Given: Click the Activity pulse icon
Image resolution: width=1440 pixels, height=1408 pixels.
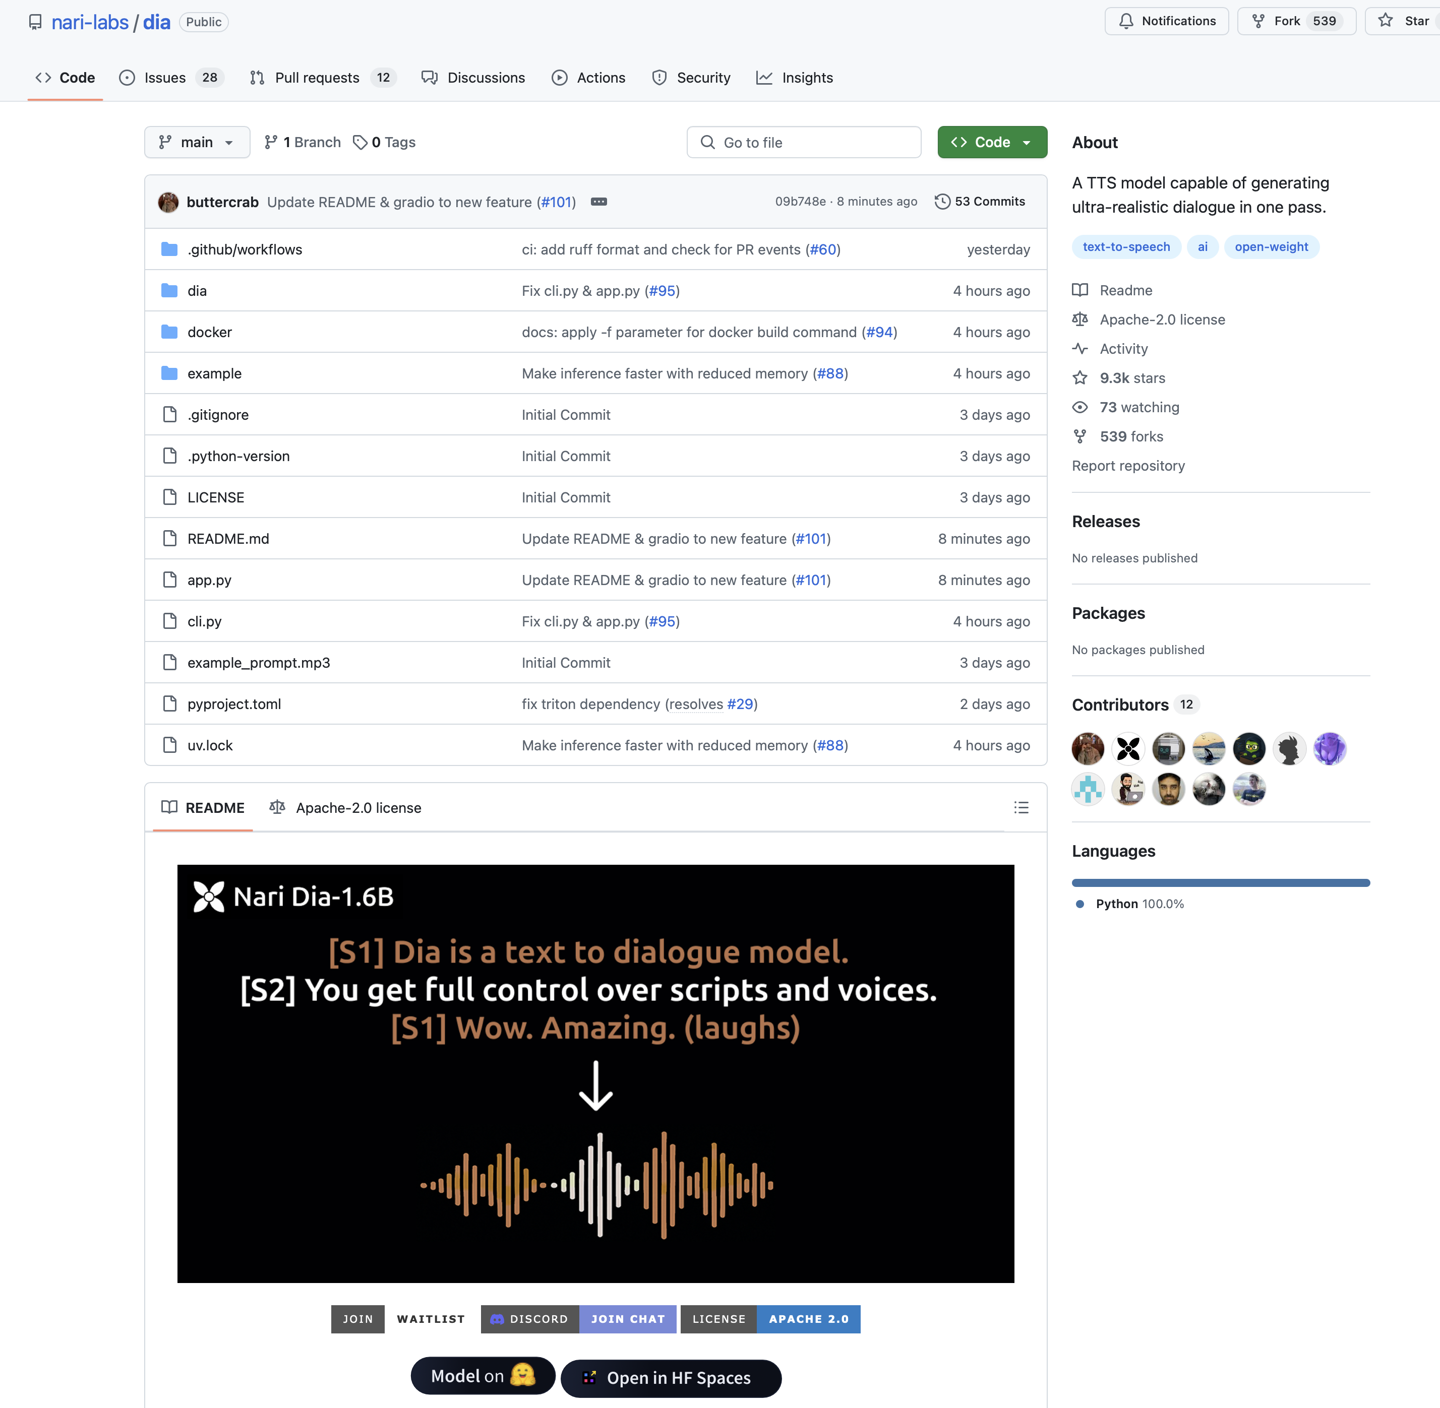Looking at the screenshot, I should tap(1080, 348).
